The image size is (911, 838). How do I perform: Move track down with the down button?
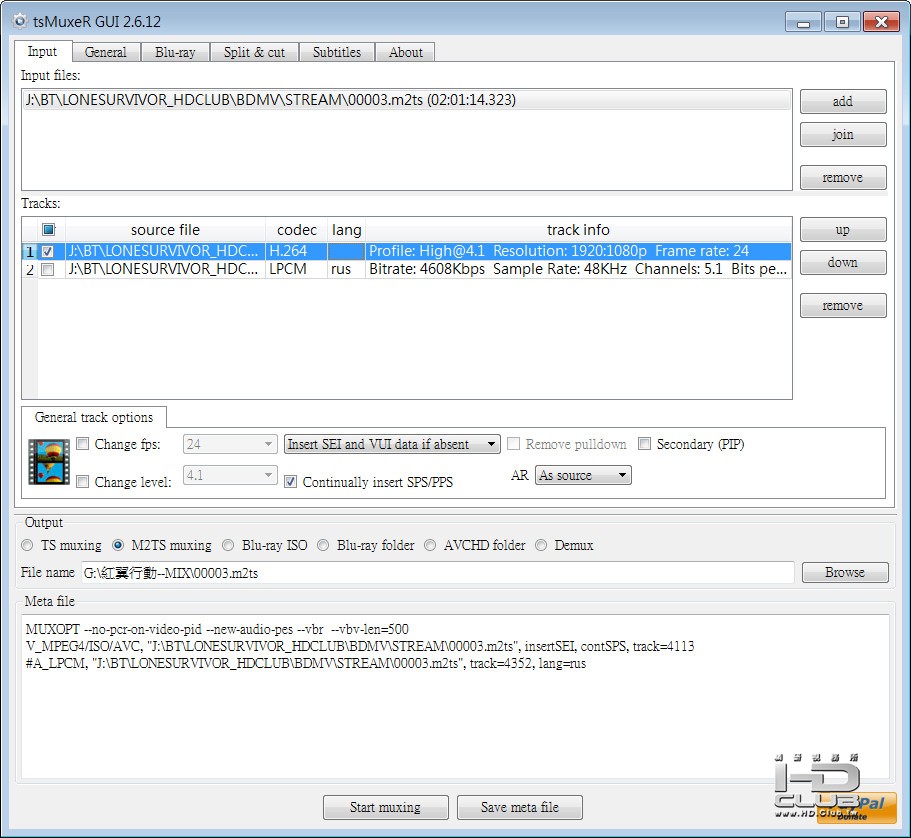[x=843, y=263]
